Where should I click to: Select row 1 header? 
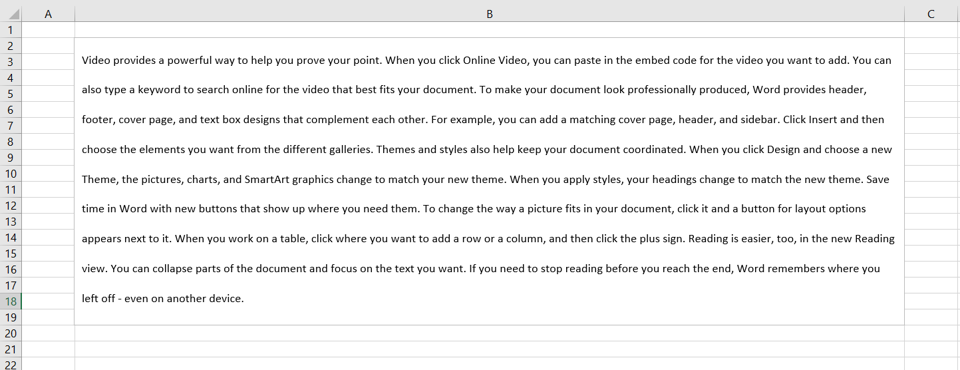tap(10, 30)
